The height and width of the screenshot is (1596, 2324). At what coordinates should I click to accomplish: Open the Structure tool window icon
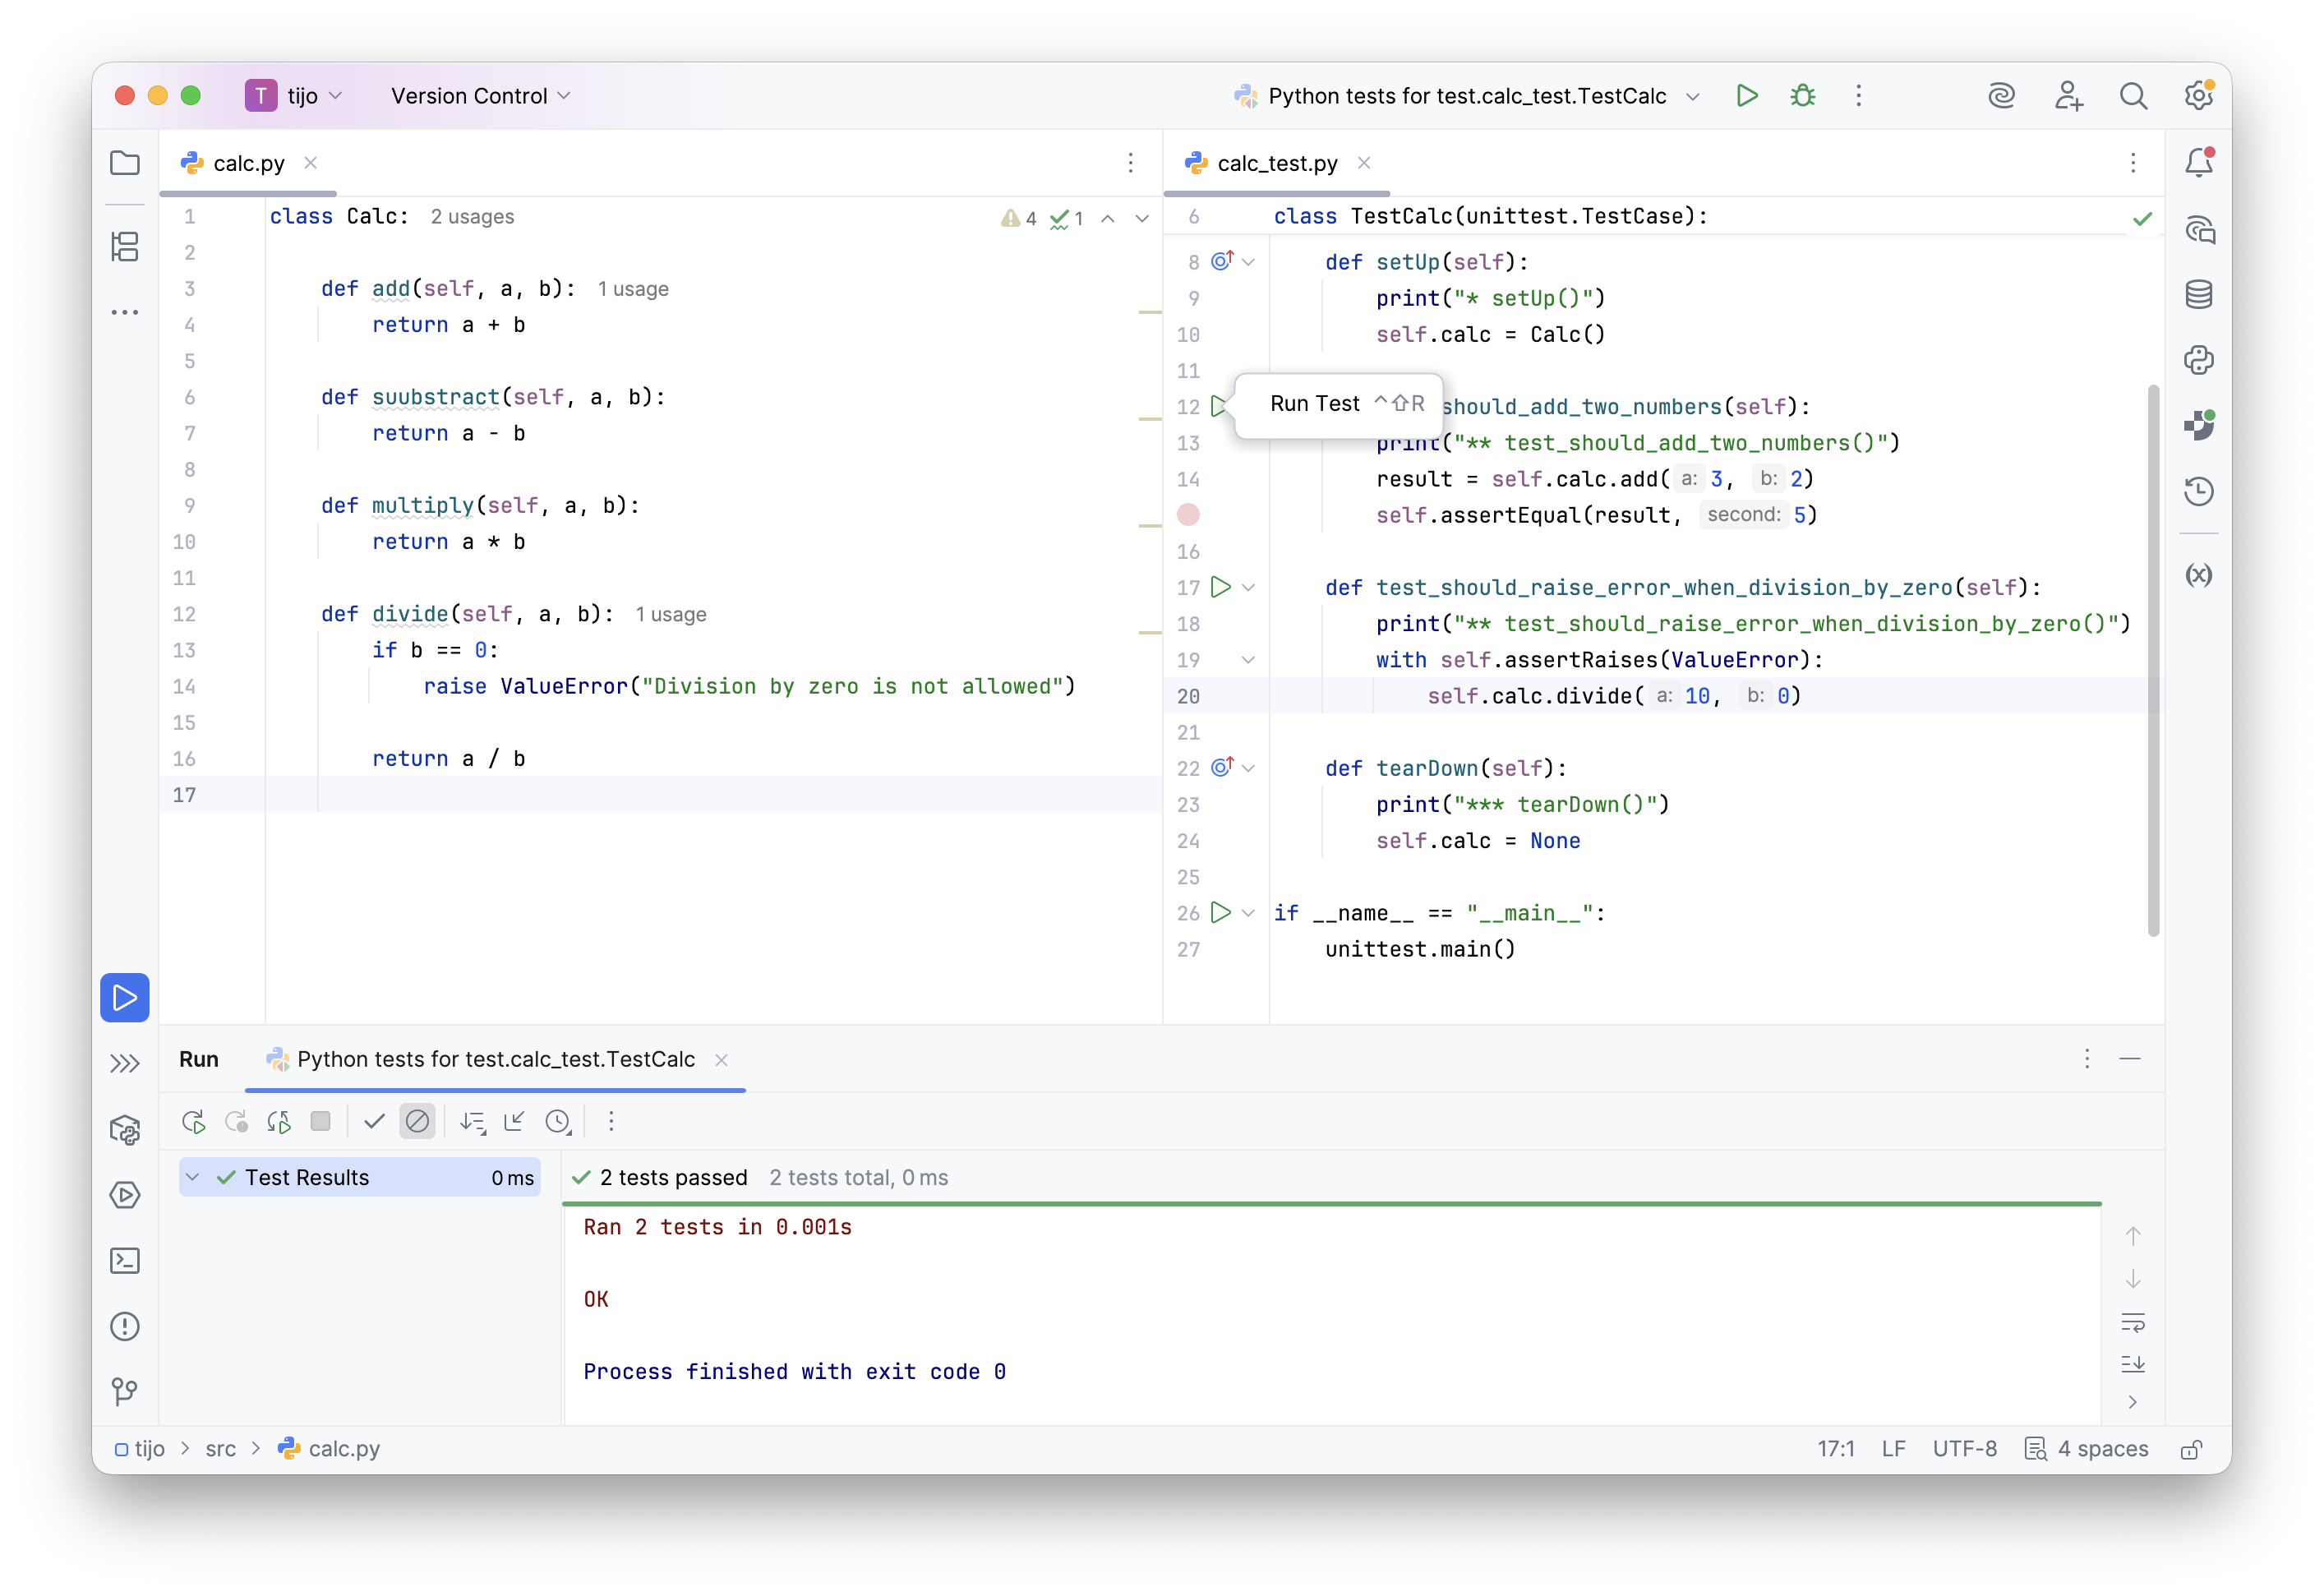(124, 247)
